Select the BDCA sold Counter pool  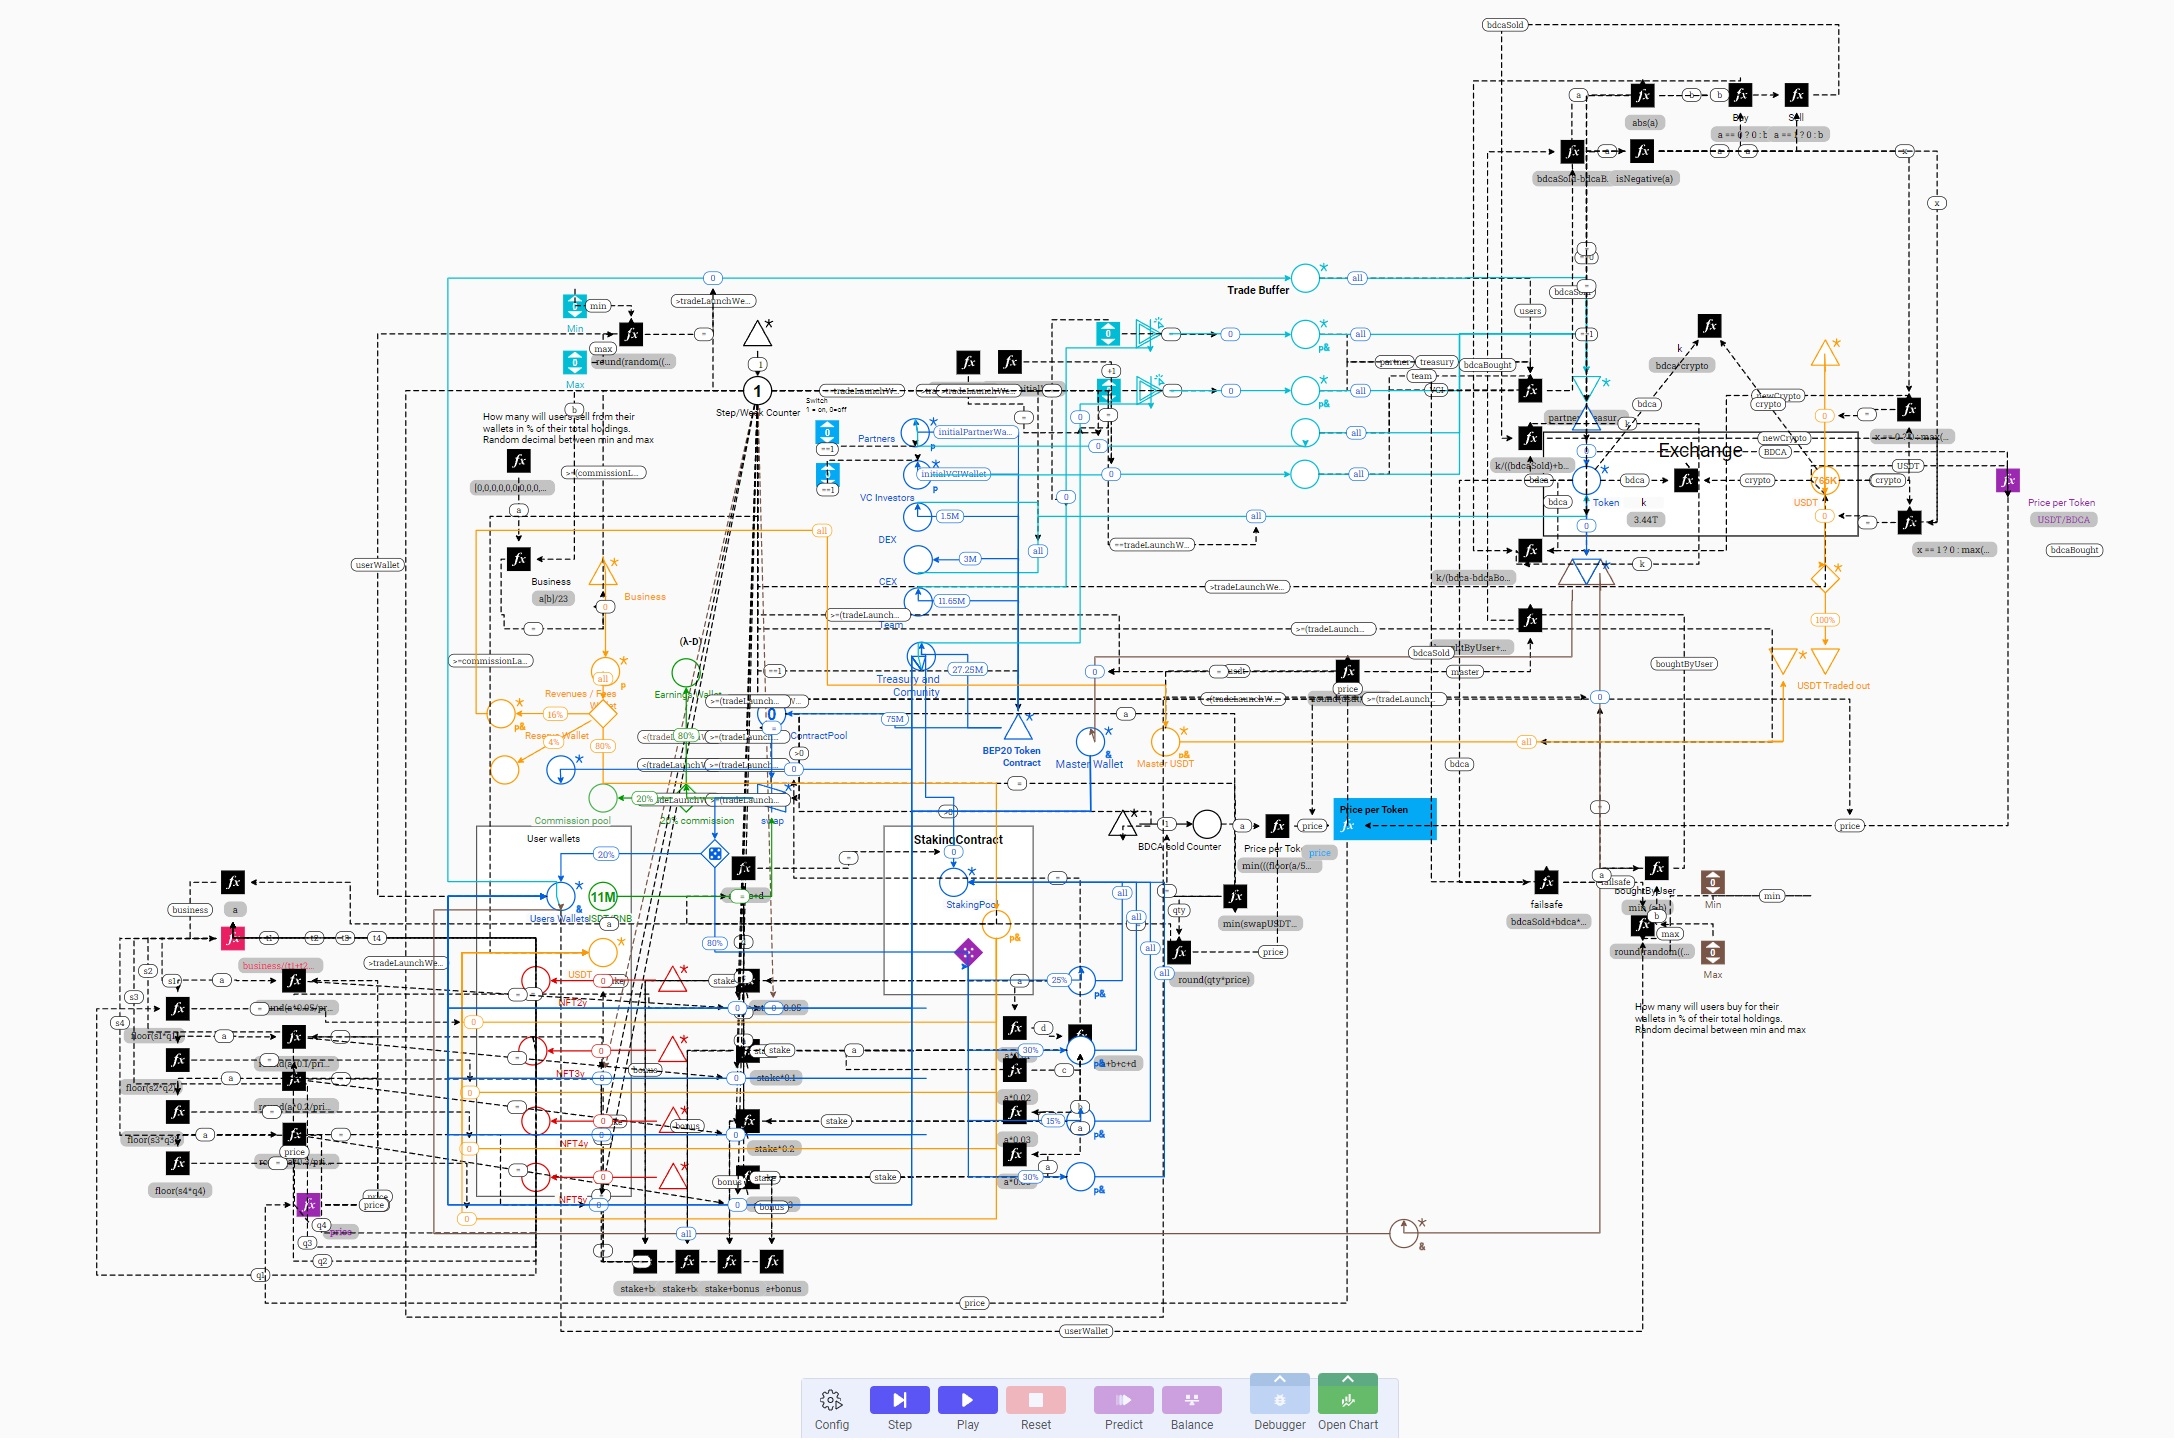1207,825
